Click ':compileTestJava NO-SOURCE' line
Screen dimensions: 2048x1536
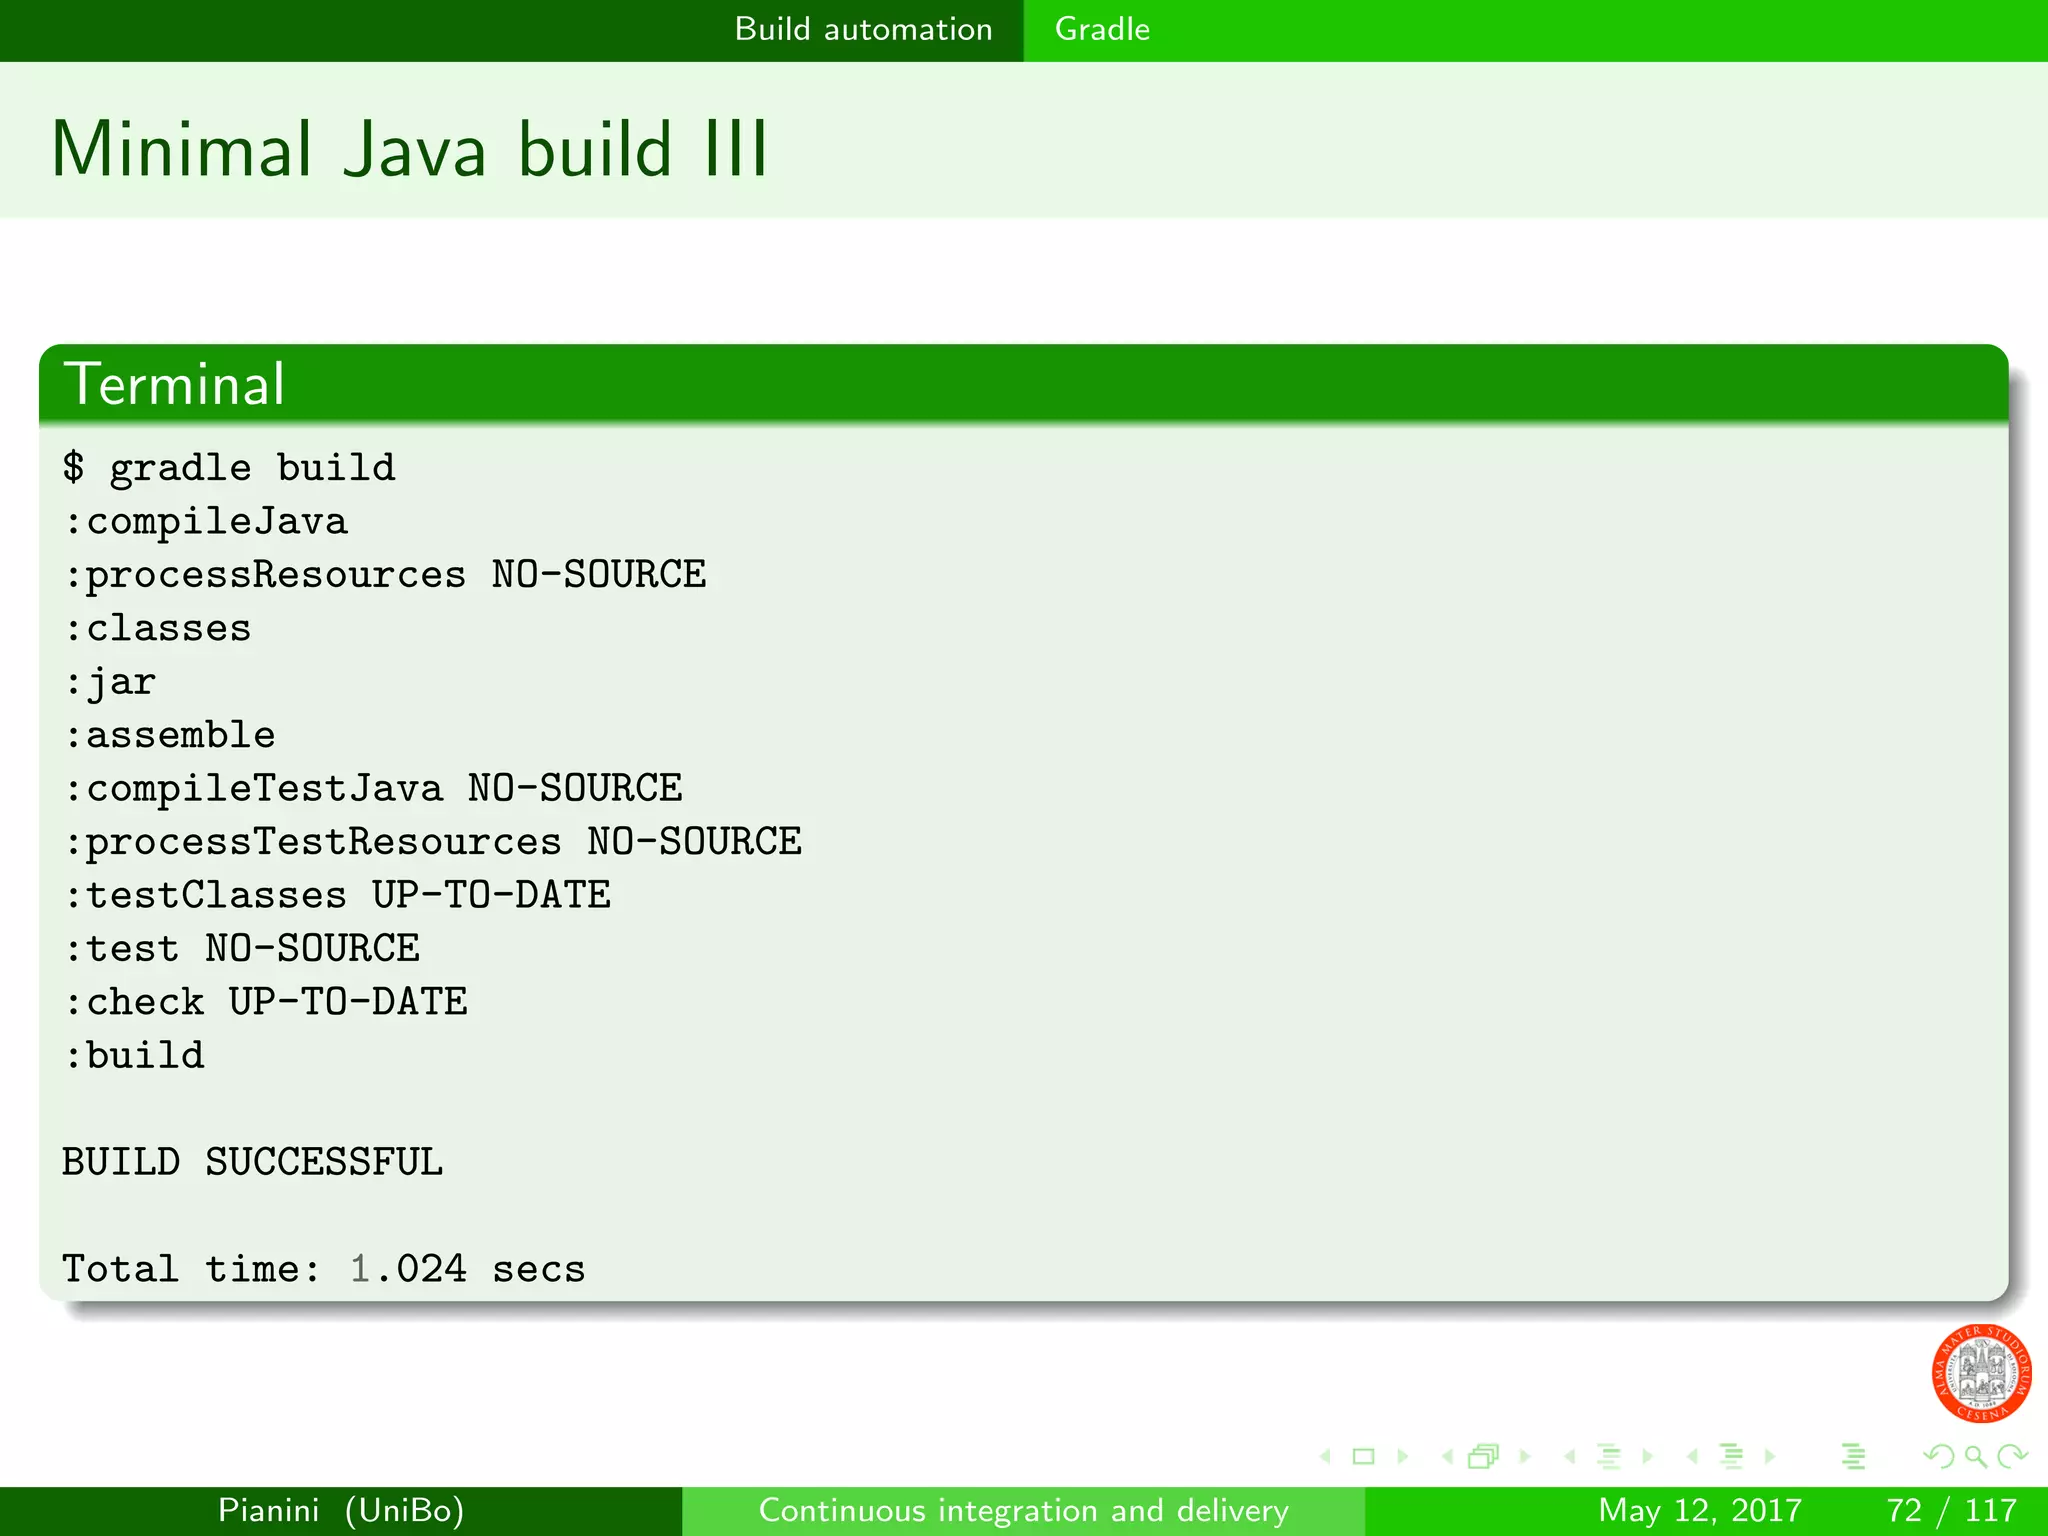coord(373,789)
